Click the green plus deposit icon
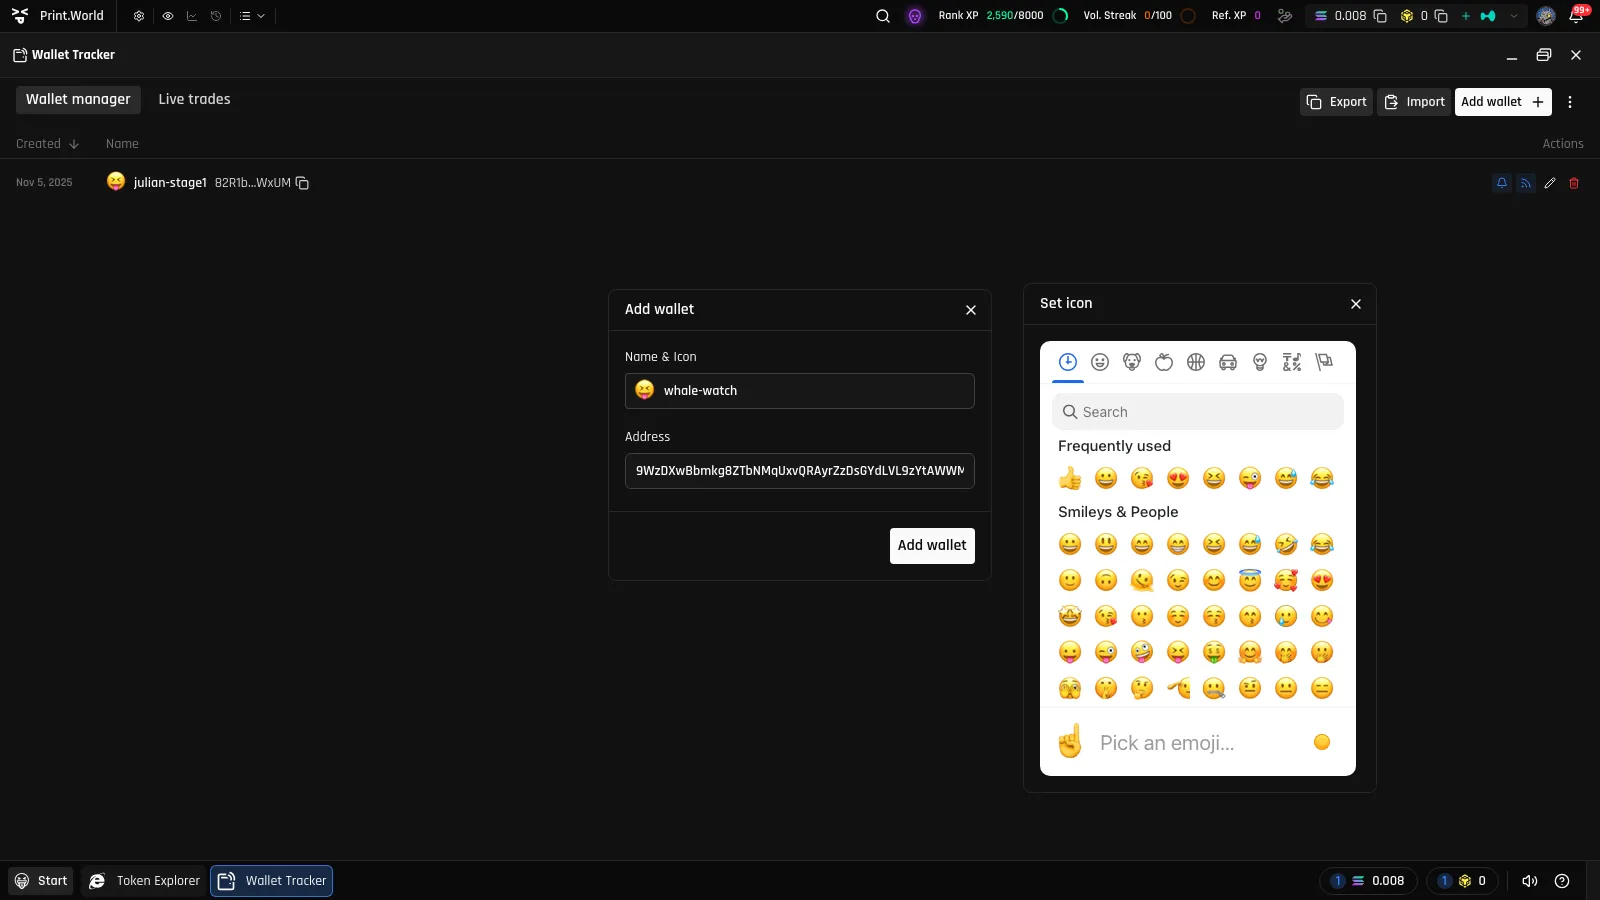The image size is (1600, 900). click(1466, 16)
